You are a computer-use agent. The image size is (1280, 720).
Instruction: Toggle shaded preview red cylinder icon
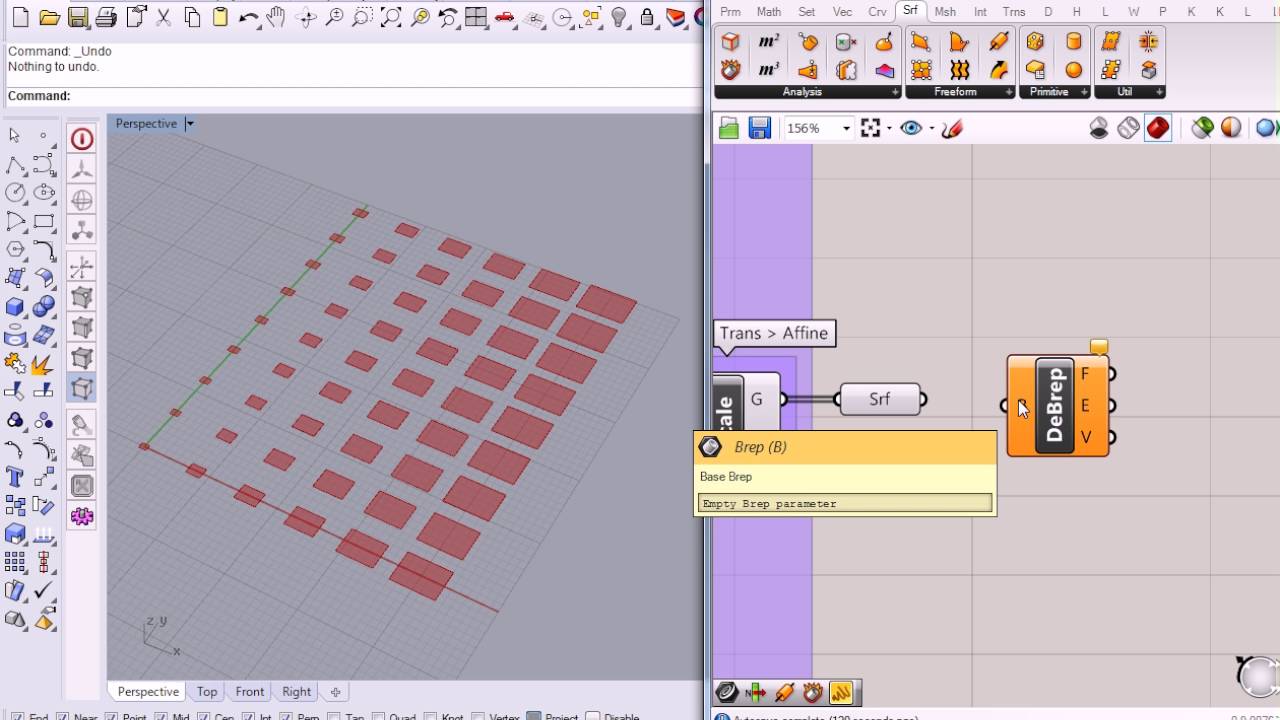(1157, 128)
